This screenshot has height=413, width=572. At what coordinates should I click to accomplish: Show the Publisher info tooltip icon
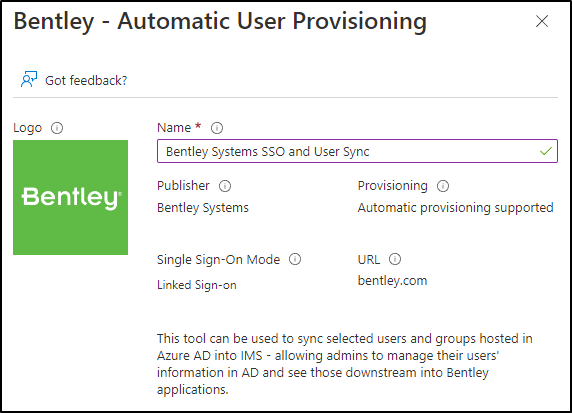click(x=225, y=186)
